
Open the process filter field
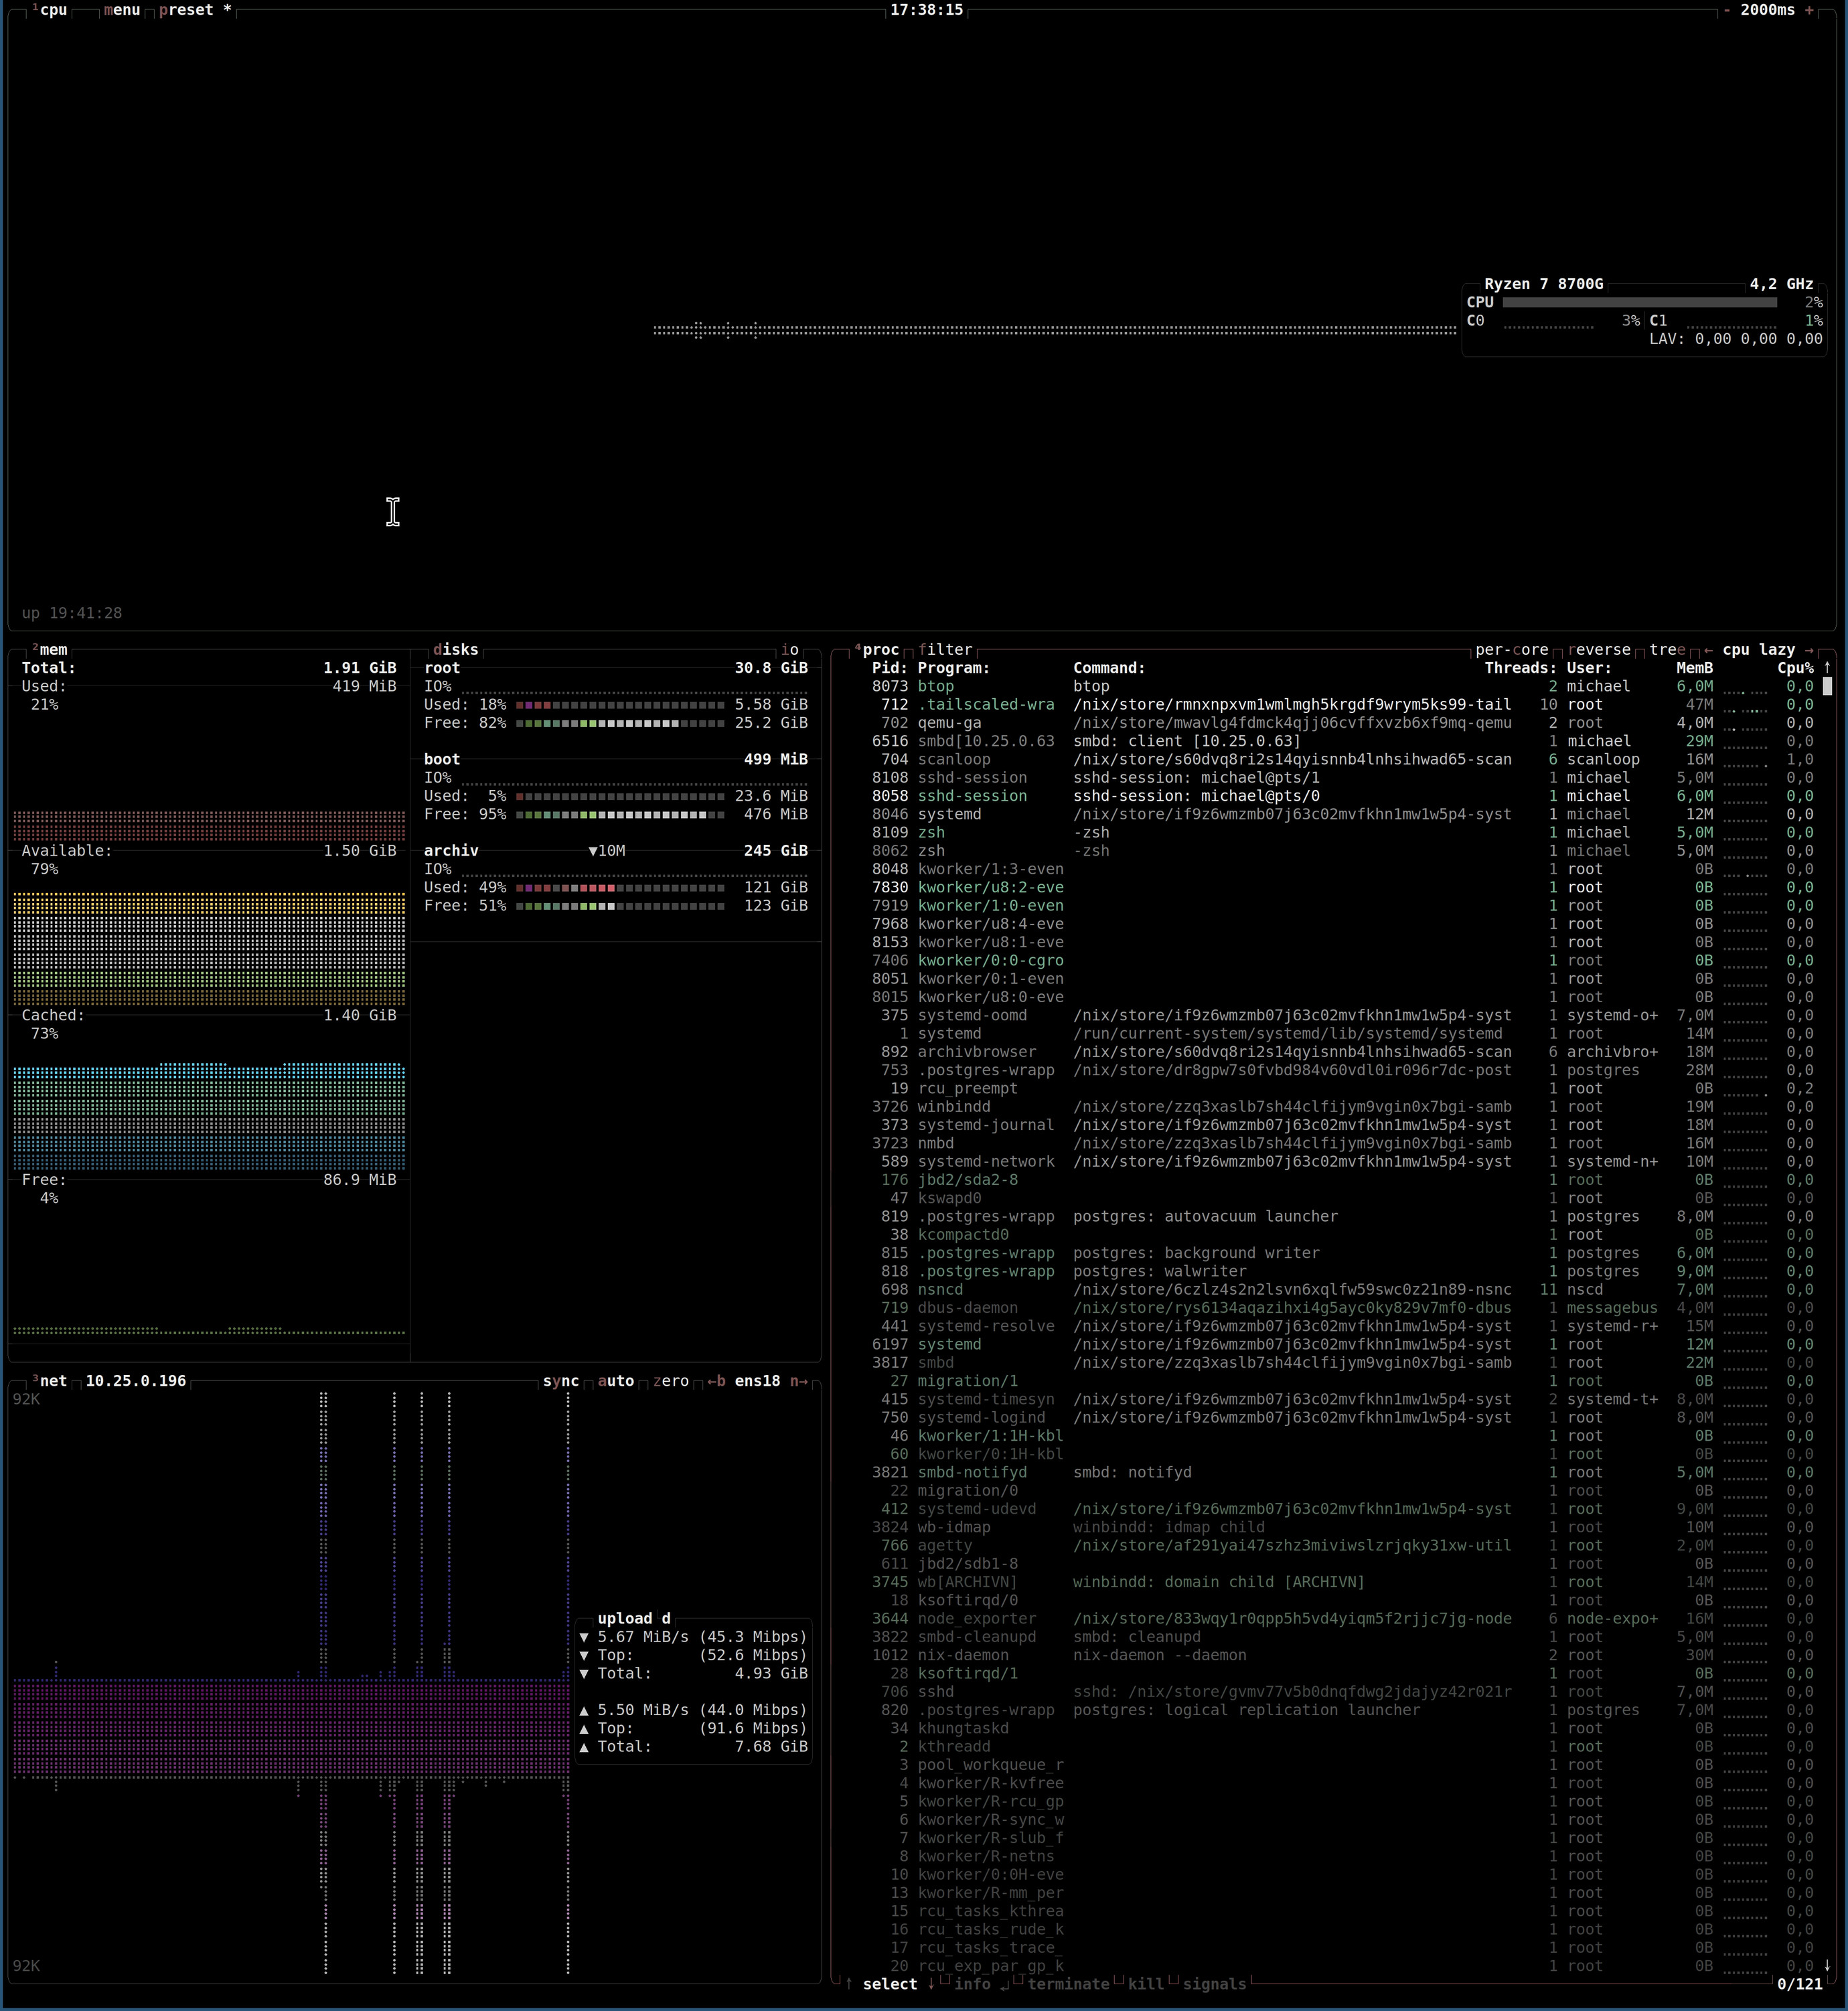coord(946,650)
